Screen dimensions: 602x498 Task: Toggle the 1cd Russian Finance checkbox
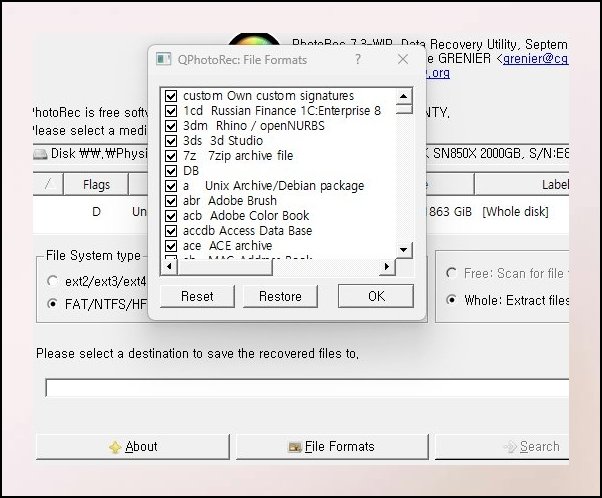click(171, 111)
